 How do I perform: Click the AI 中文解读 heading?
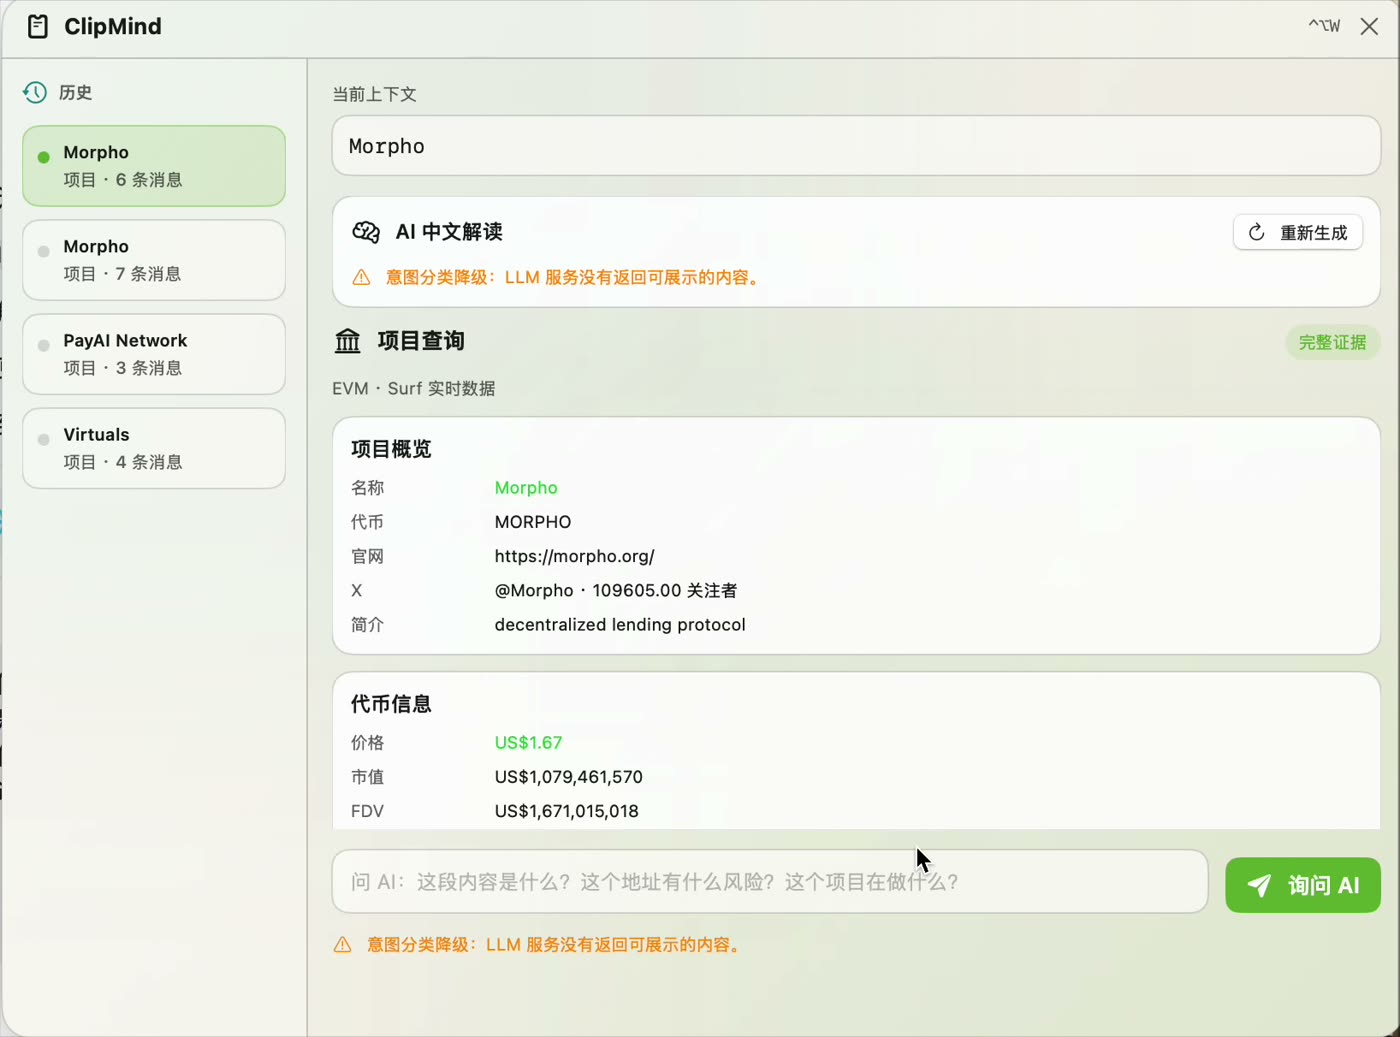pyautogui.click(x=449, y=232)
